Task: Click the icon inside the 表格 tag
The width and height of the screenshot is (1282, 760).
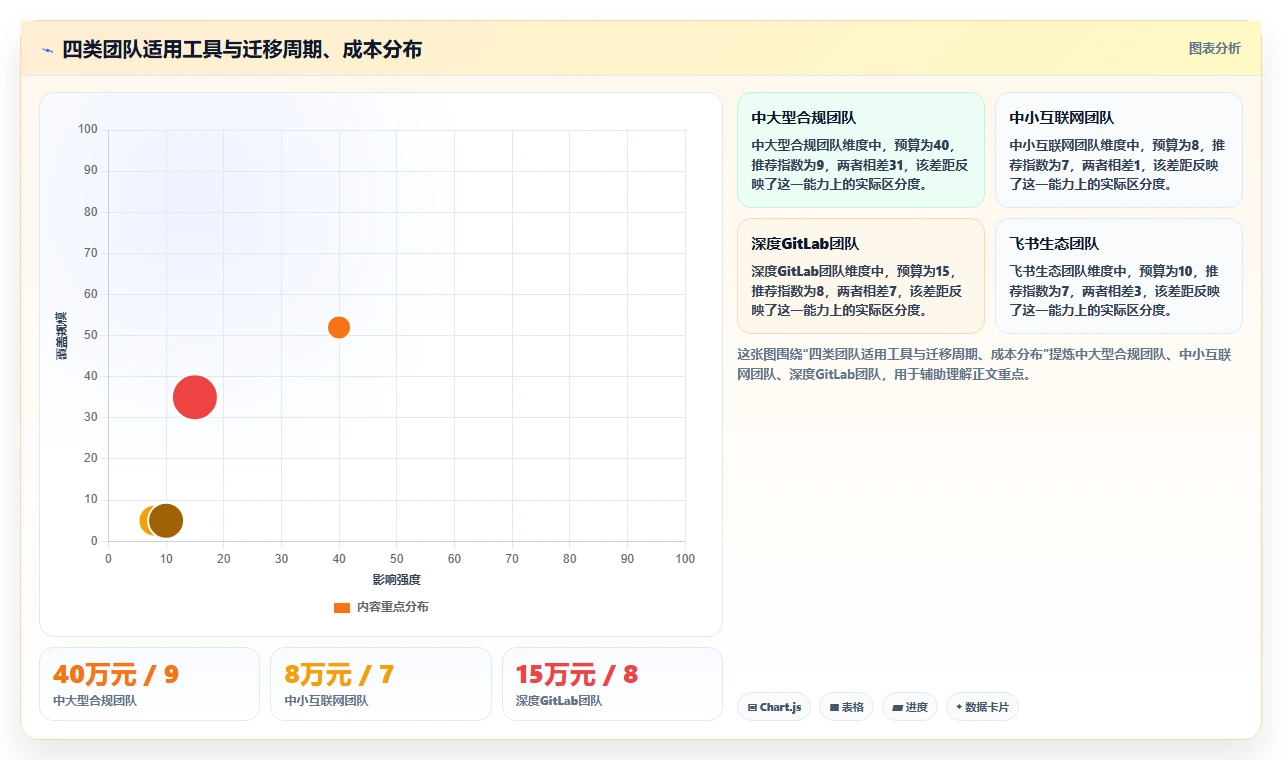Action: click(834, 707)
